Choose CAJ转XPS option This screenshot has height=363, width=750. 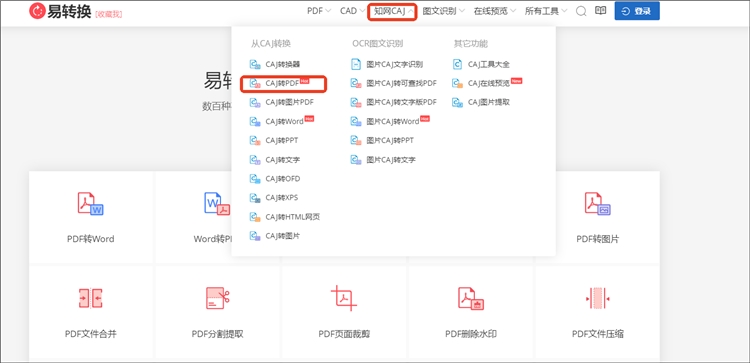[x=274, y=198]
